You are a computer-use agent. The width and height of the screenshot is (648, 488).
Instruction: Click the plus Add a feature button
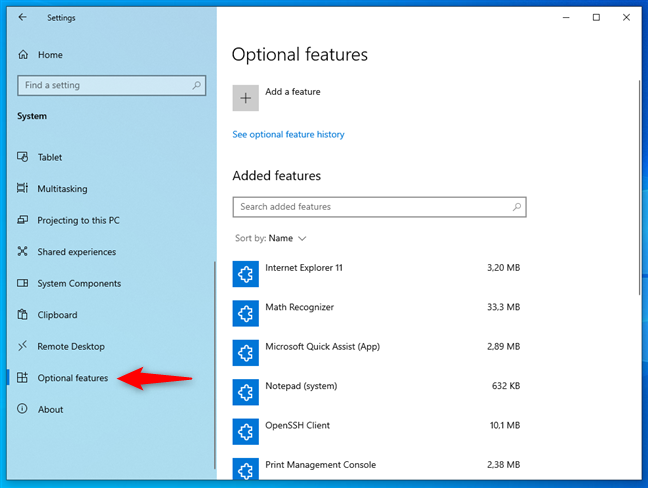click(x=245, y=98)
